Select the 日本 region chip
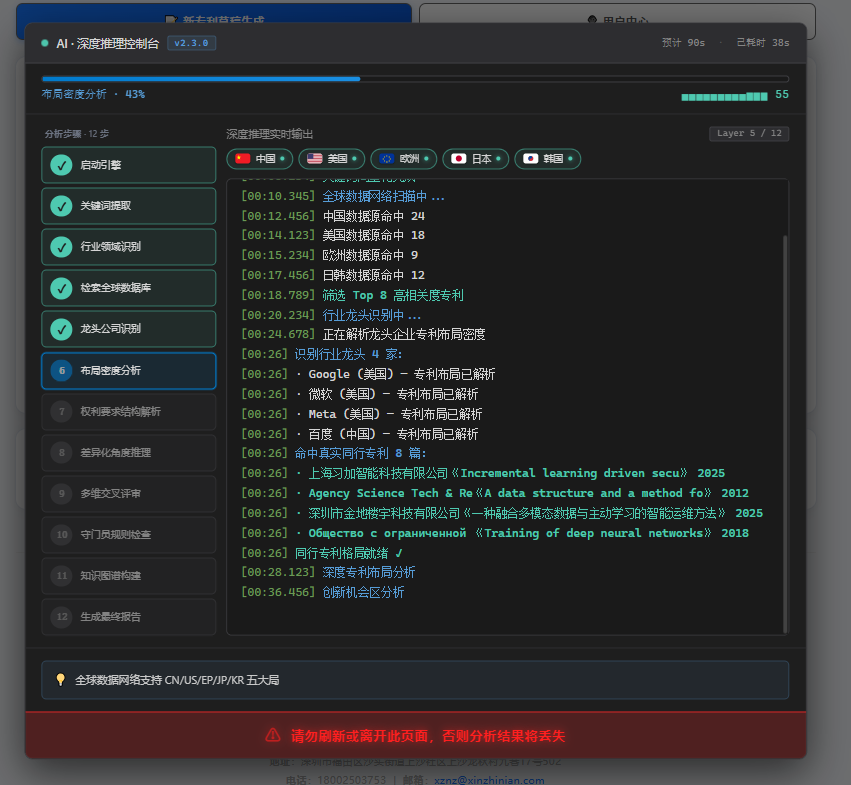851x785 pixels. tap(475, 159)
